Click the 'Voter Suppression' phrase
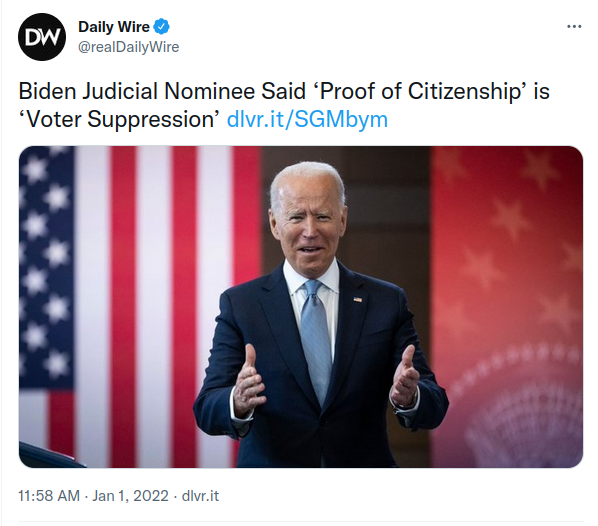 click(119, 119)
